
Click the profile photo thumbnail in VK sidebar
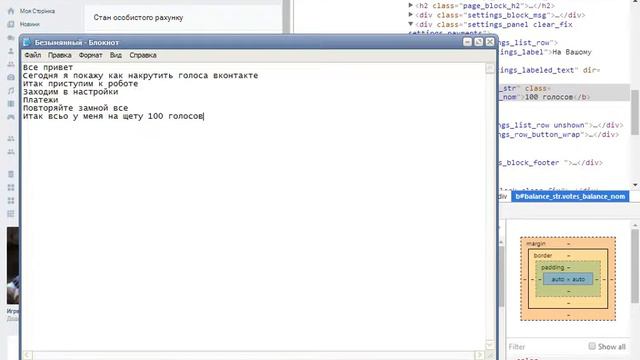click(x=13, y=265)
